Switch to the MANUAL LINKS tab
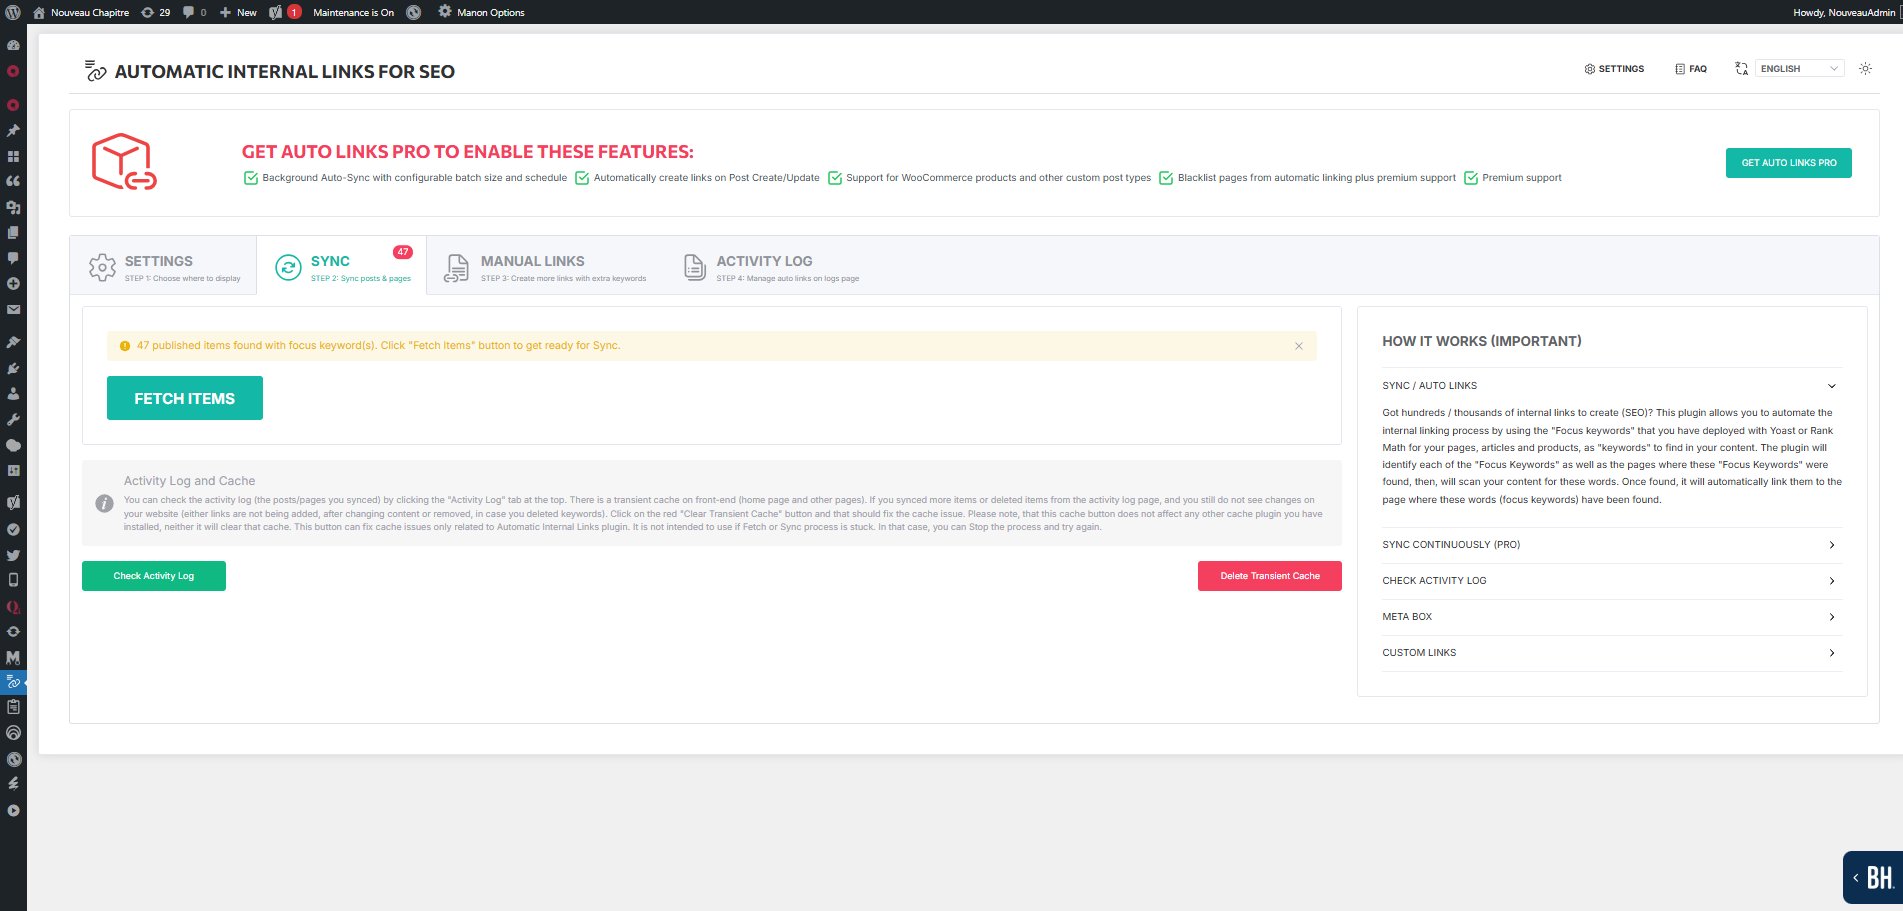Viewport: 1903px width, 911px height. [532, 262]
